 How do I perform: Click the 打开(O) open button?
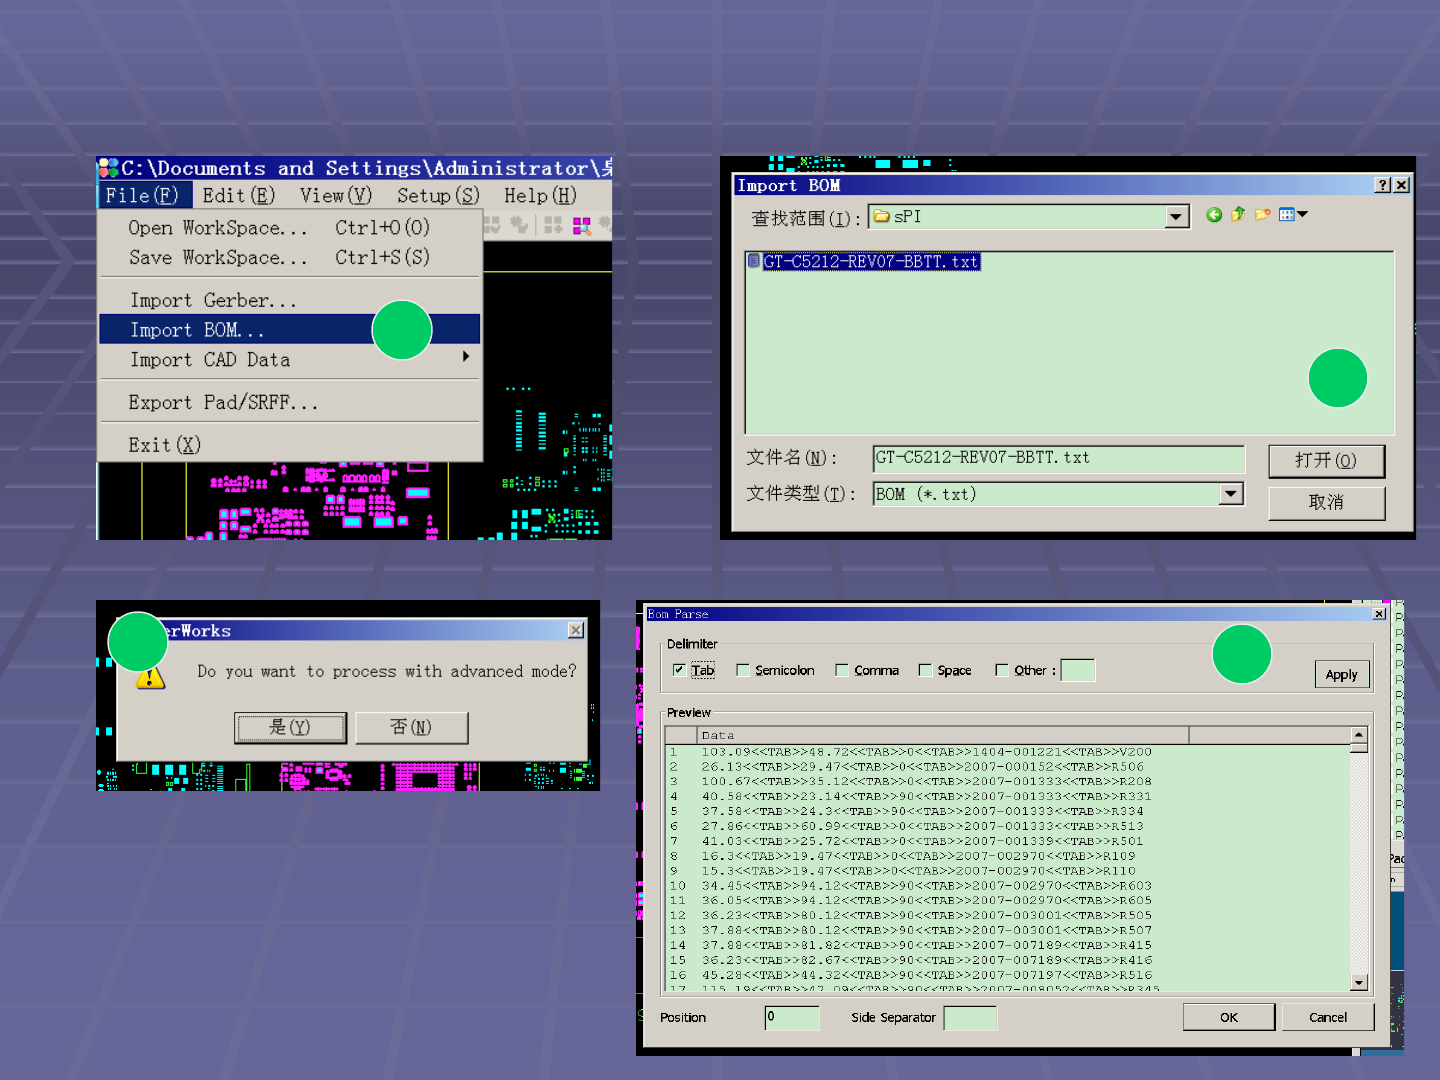click(1326, 461)
